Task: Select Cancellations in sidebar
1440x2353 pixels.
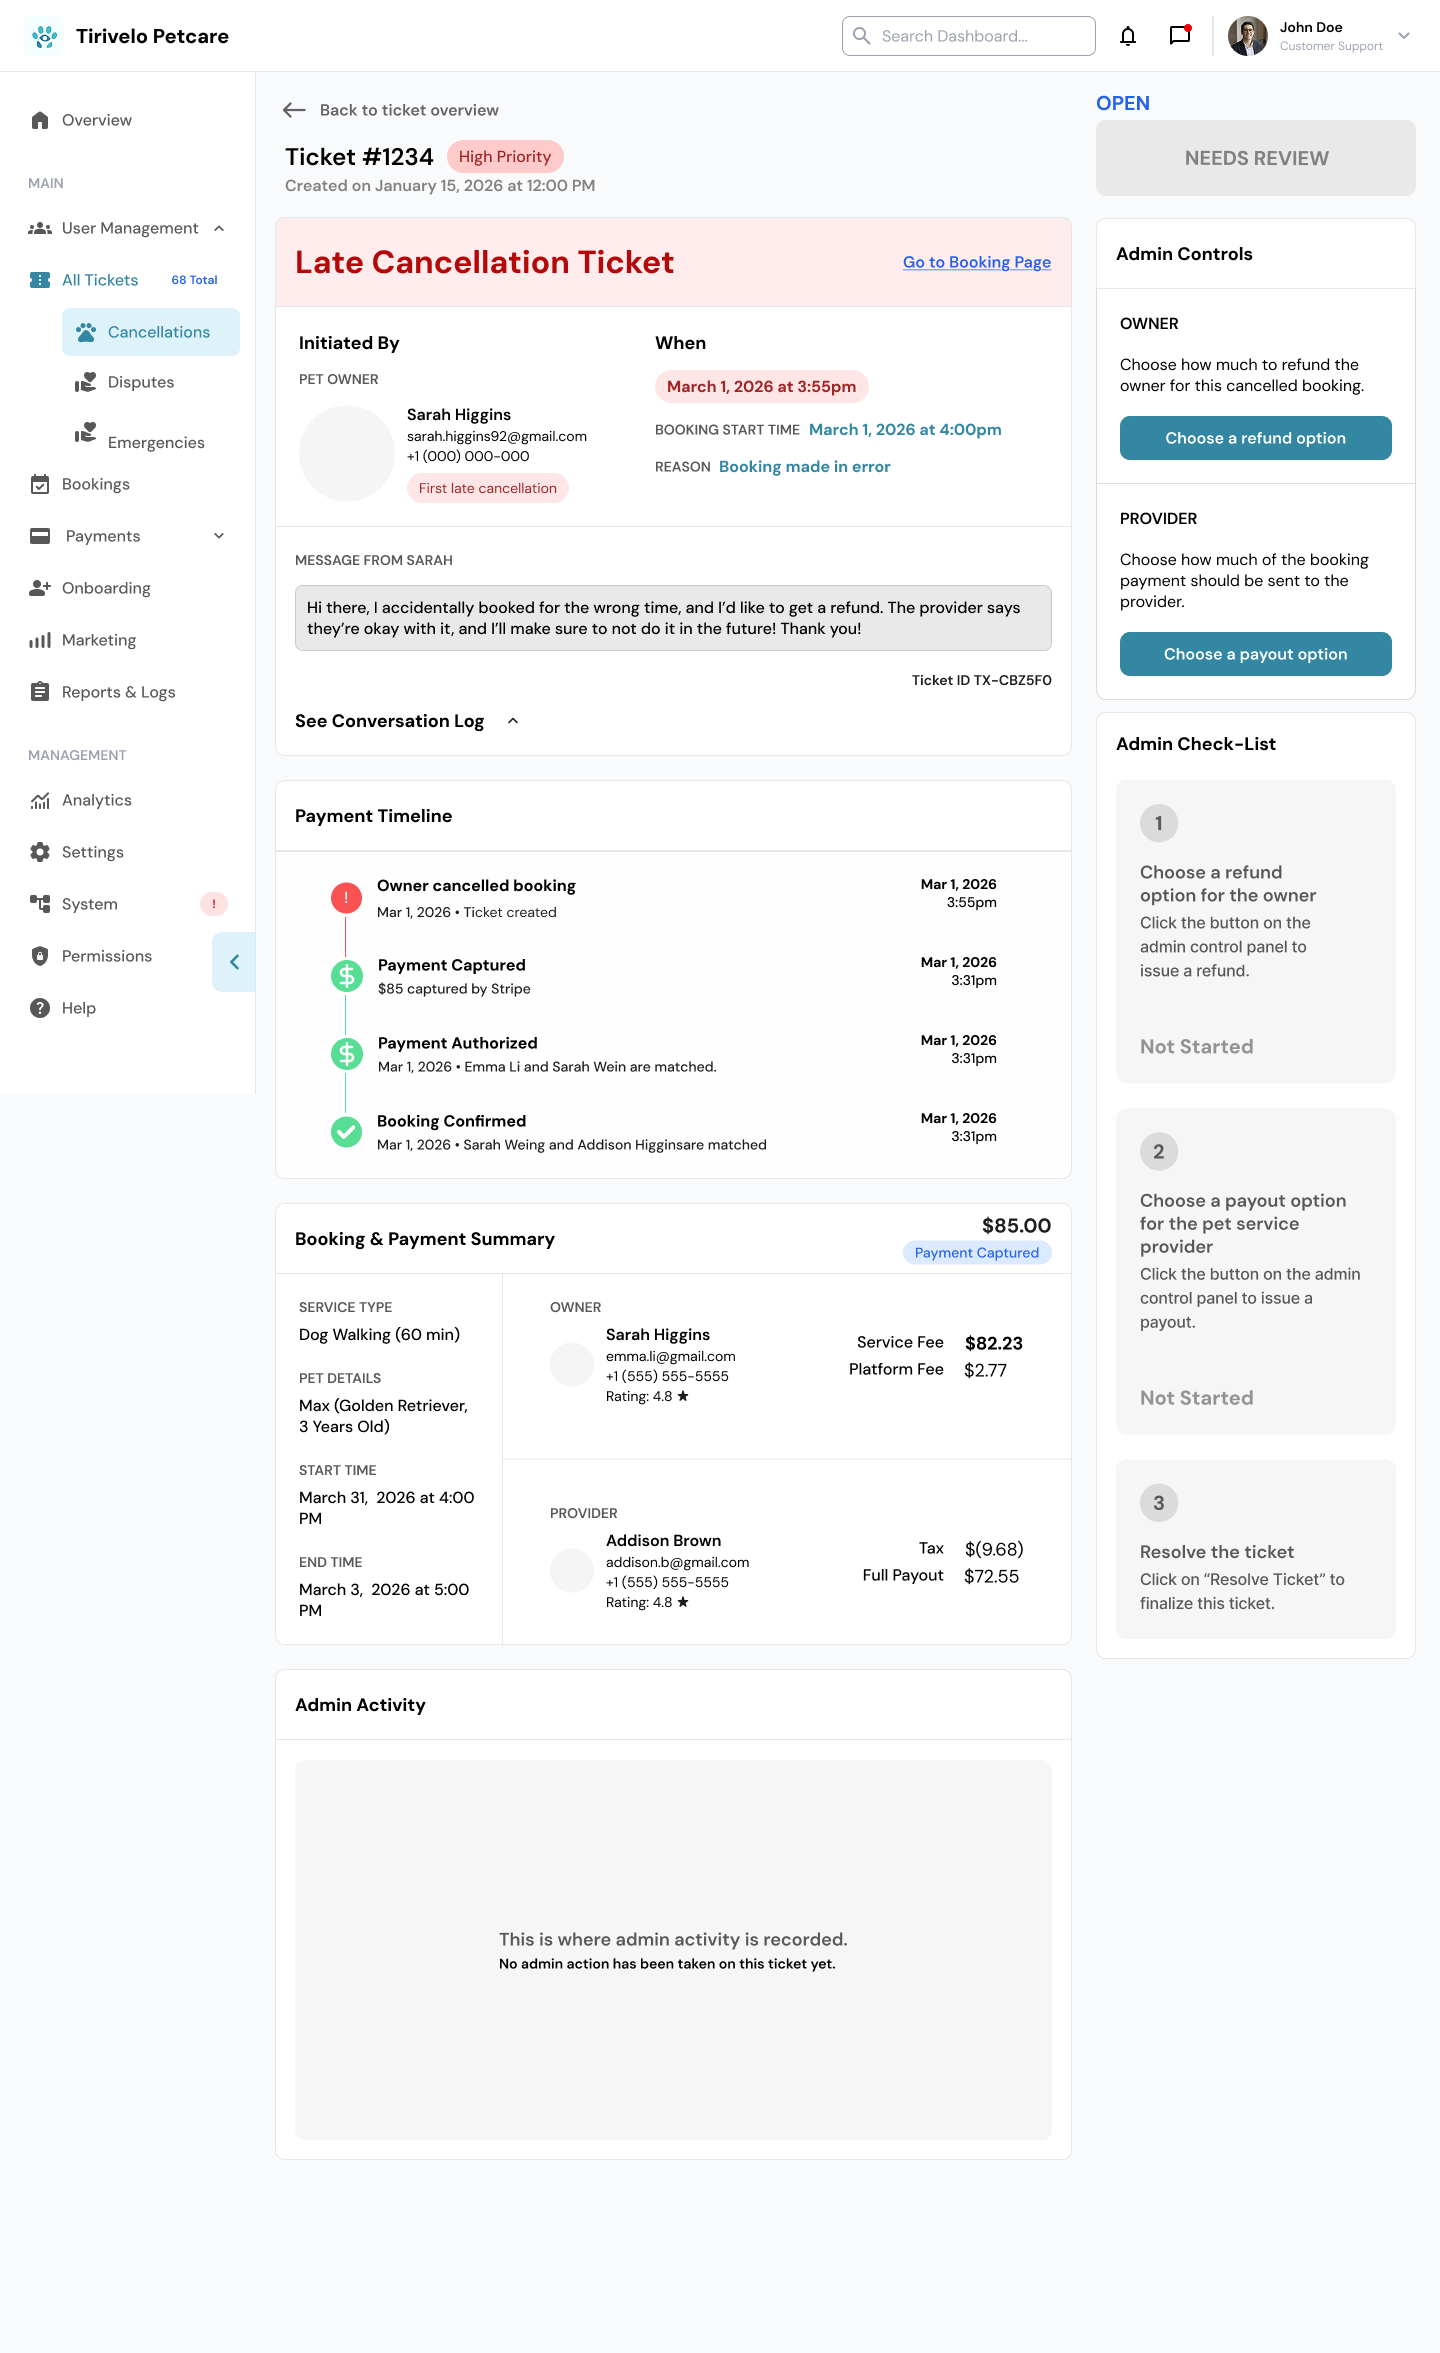Action: (151, 332)
